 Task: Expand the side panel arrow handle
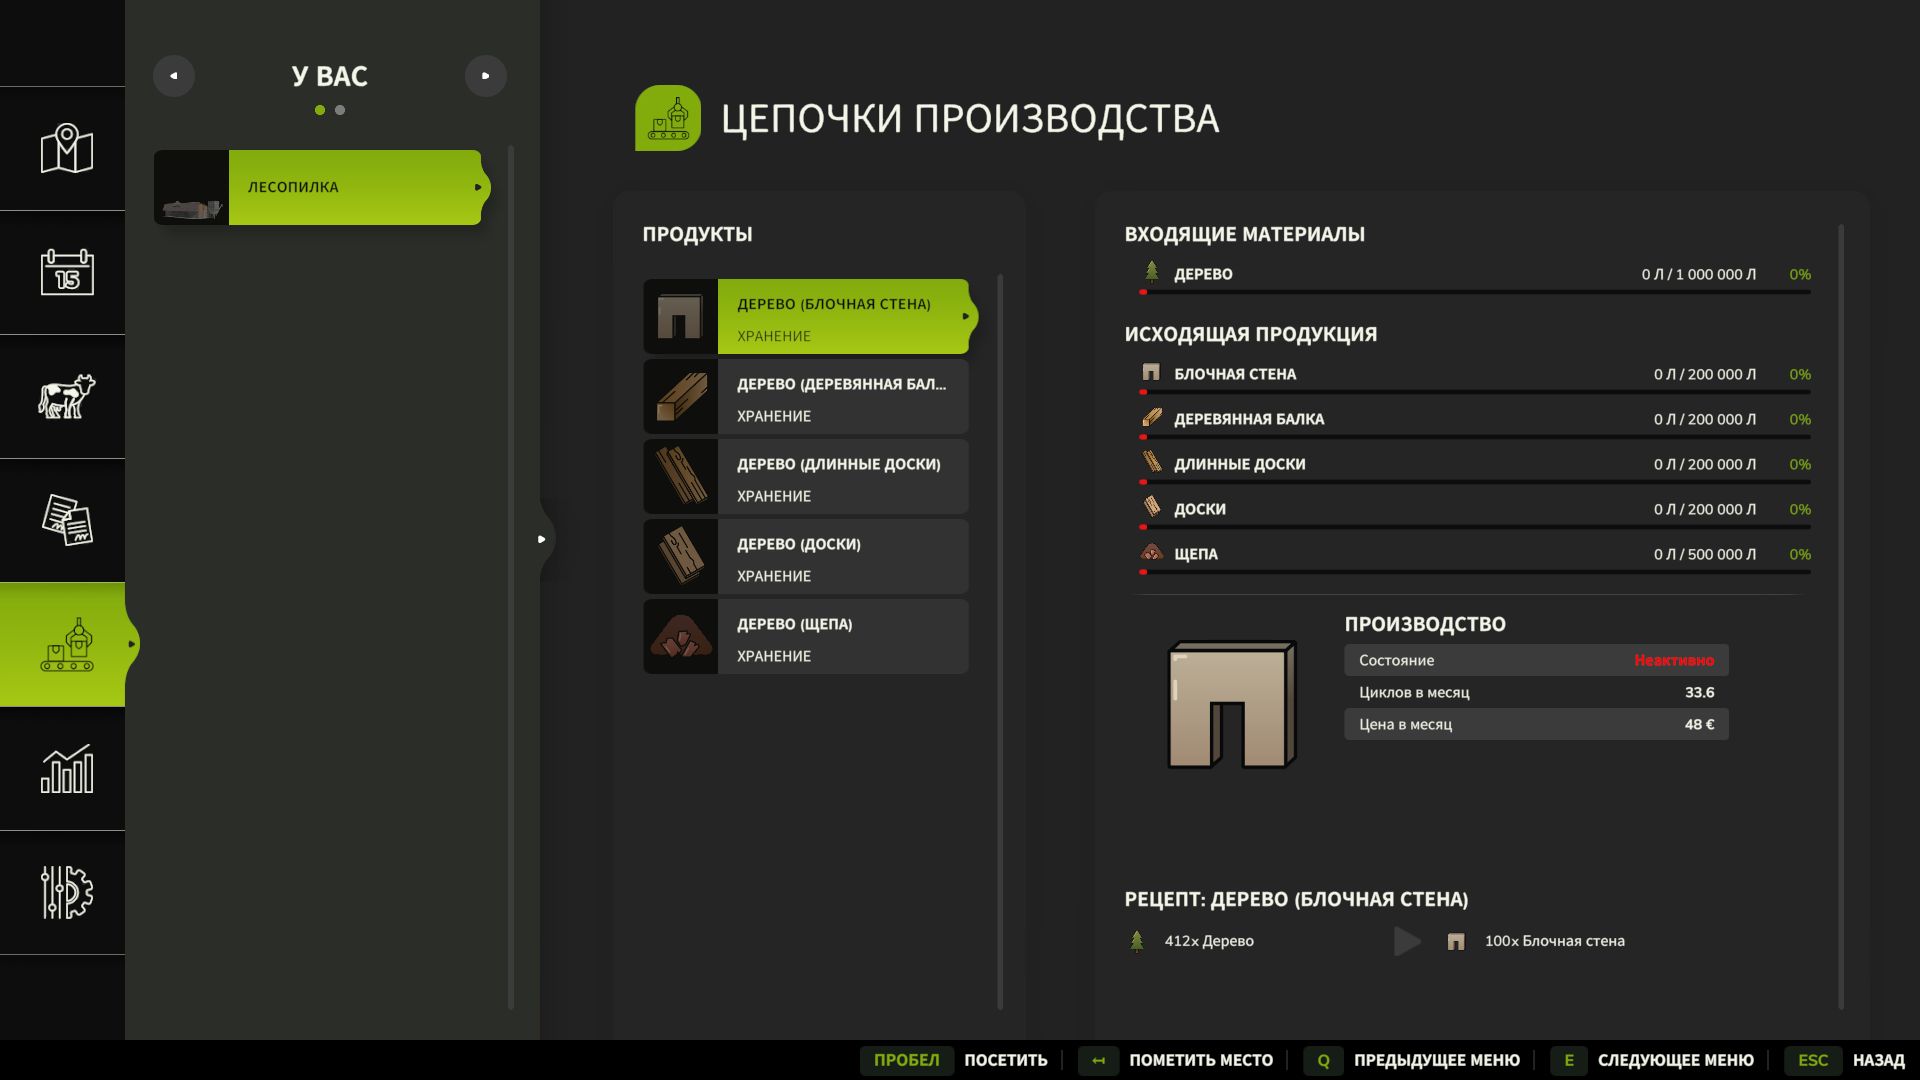click(542, 539)
